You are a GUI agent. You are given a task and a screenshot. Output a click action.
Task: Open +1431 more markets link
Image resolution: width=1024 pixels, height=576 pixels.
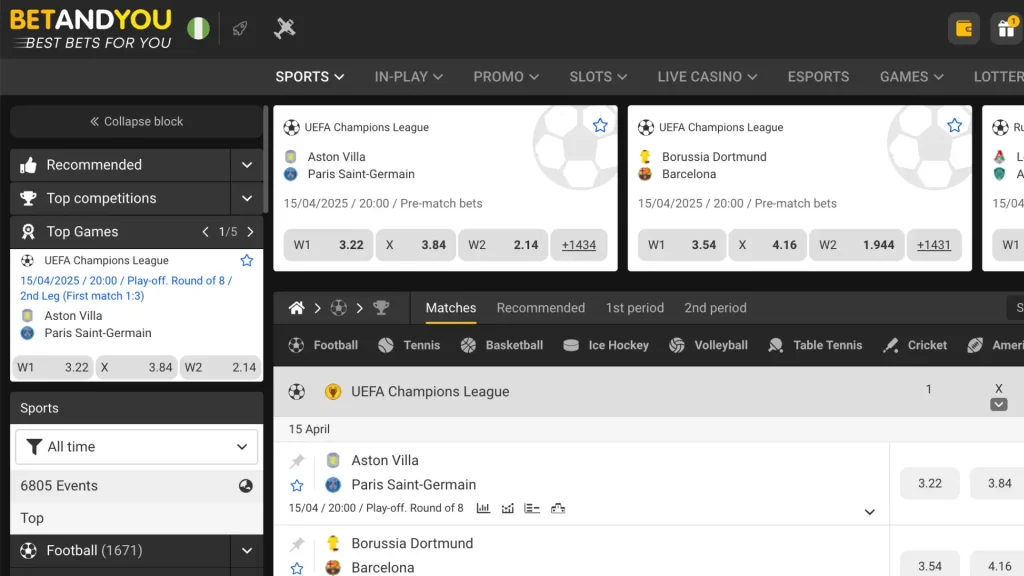pos(934,245)
